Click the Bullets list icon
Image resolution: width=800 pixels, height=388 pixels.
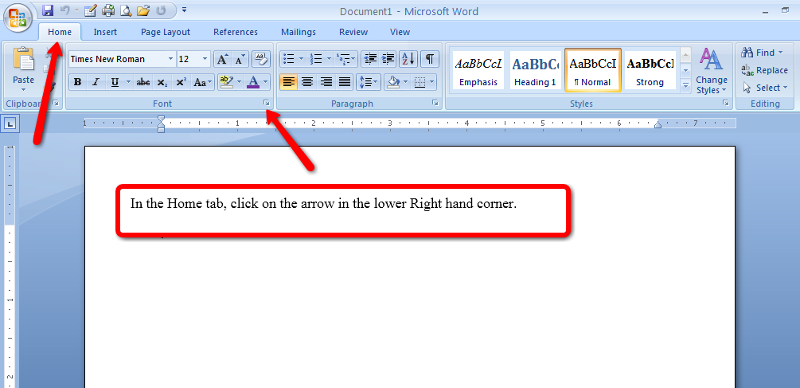pyautogui.click(x=289, y=59)
